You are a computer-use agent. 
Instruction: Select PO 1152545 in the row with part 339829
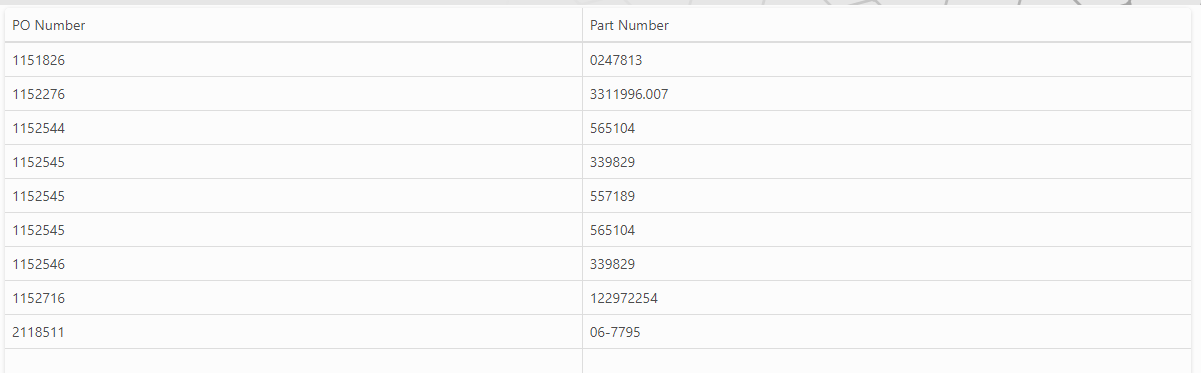(38, 162)
